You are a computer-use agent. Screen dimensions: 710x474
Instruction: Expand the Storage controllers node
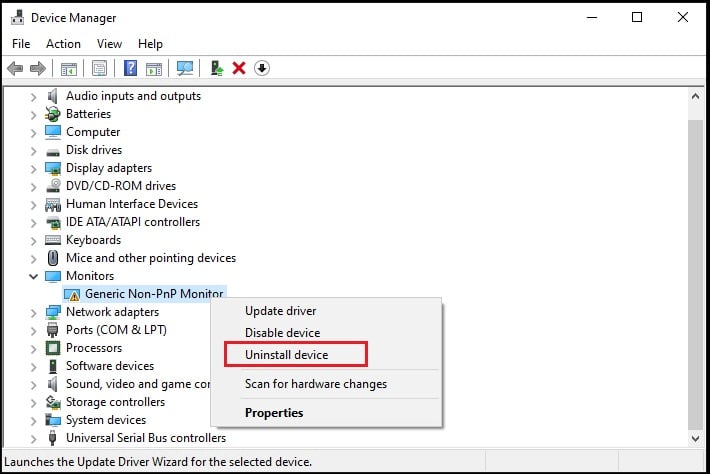point(33,402)
